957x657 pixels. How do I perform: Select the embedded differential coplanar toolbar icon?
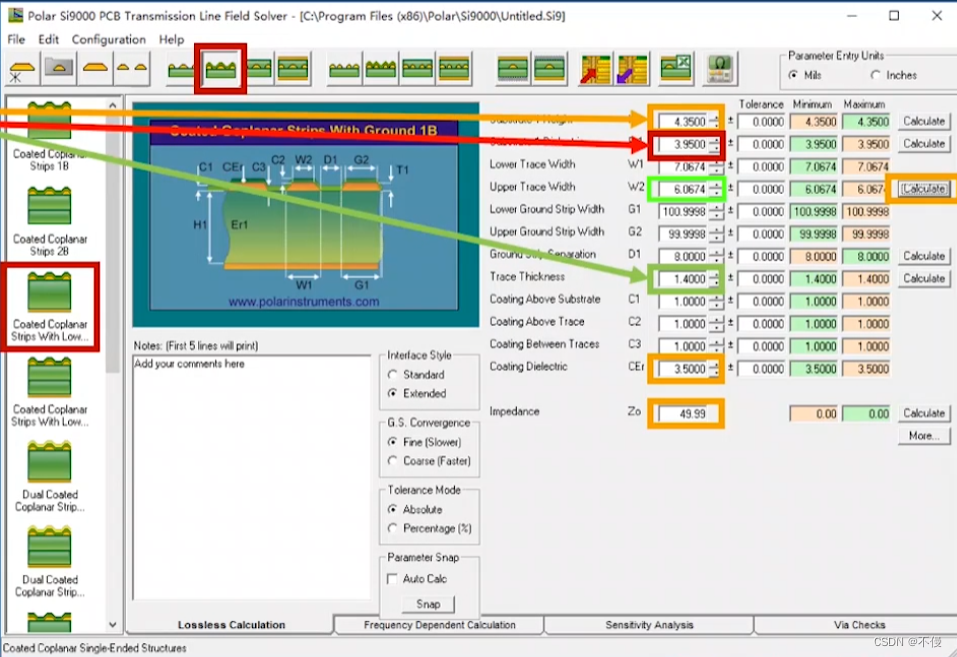point(417,68)
